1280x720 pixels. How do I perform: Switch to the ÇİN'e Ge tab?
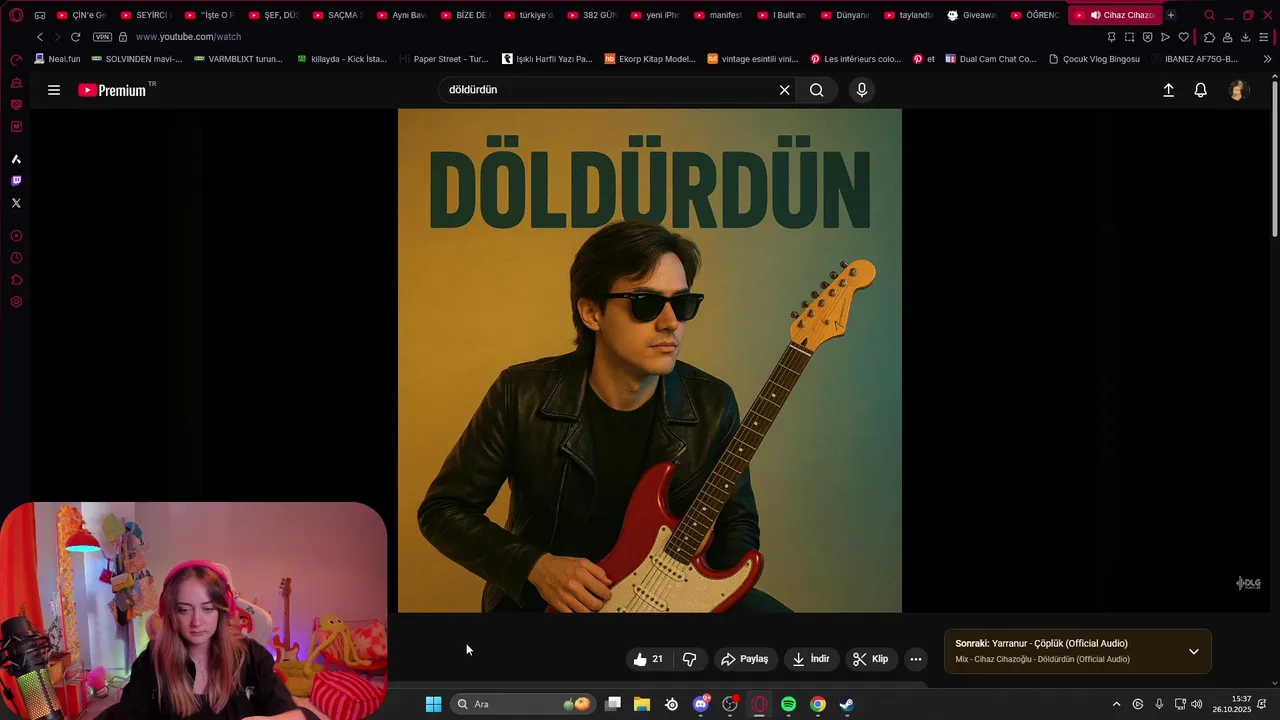coord(81,15)
